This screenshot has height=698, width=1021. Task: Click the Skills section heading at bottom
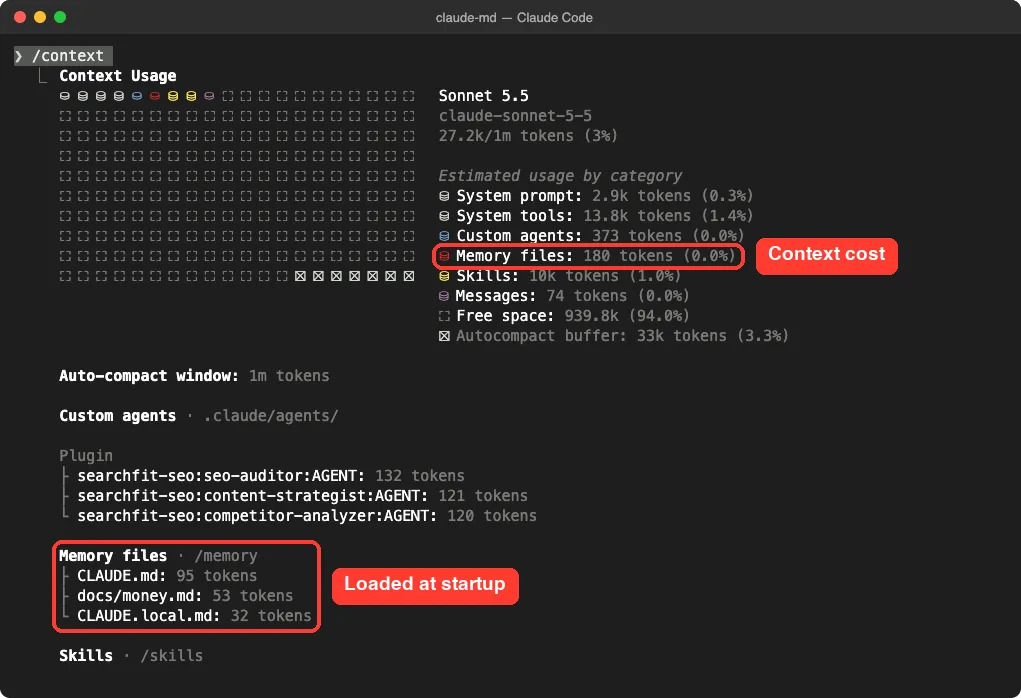(x=86, y=656)
